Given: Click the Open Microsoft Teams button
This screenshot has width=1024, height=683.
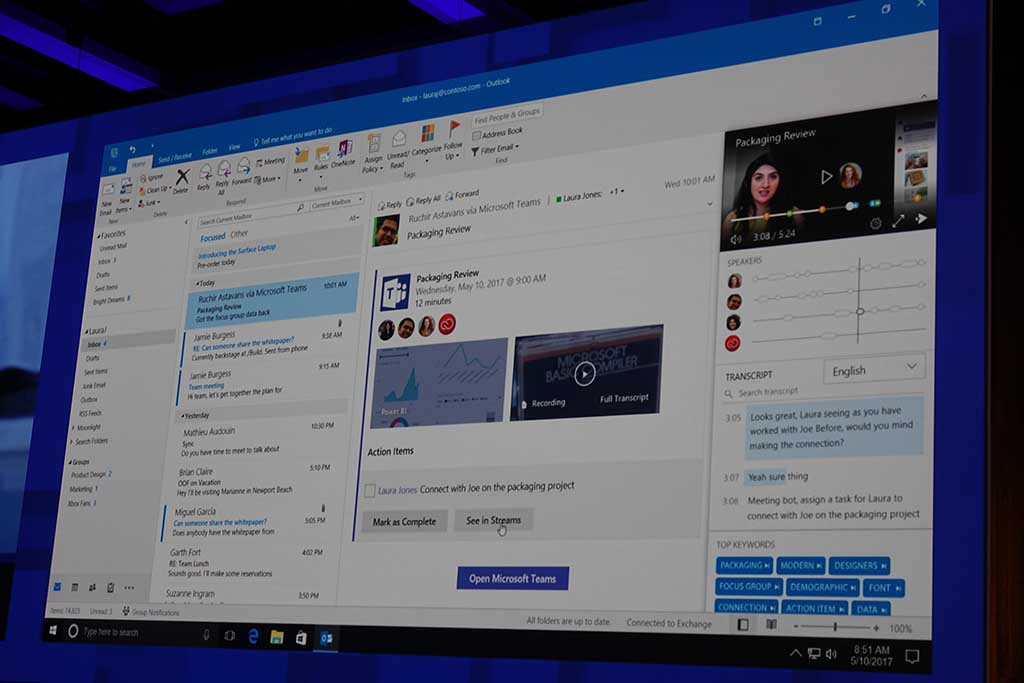Looking at the screenshot, I should 511,578.
